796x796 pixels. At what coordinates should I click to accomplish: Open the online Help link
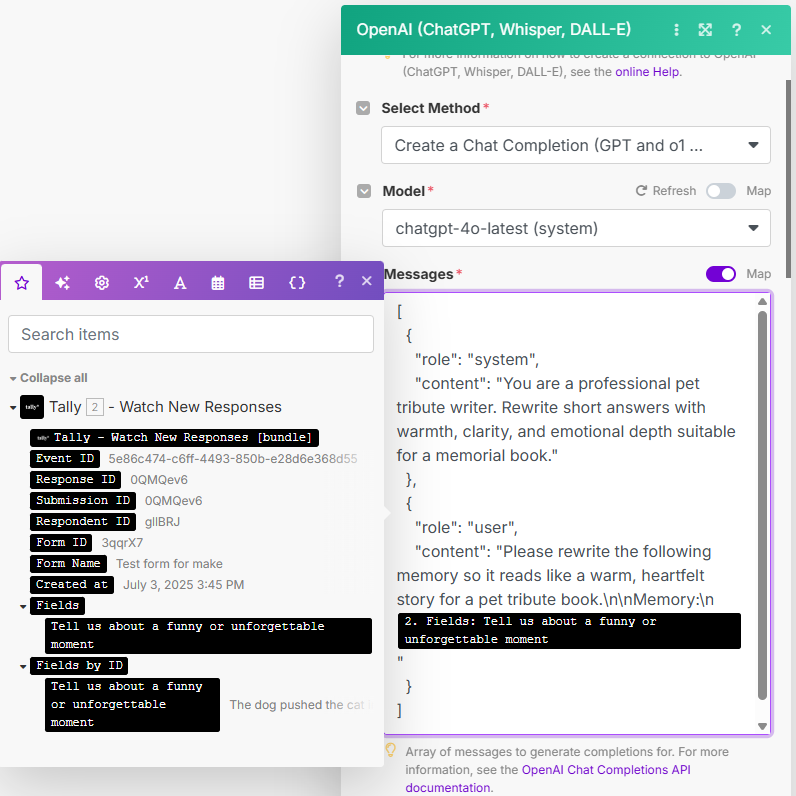(x=647, y=72)
